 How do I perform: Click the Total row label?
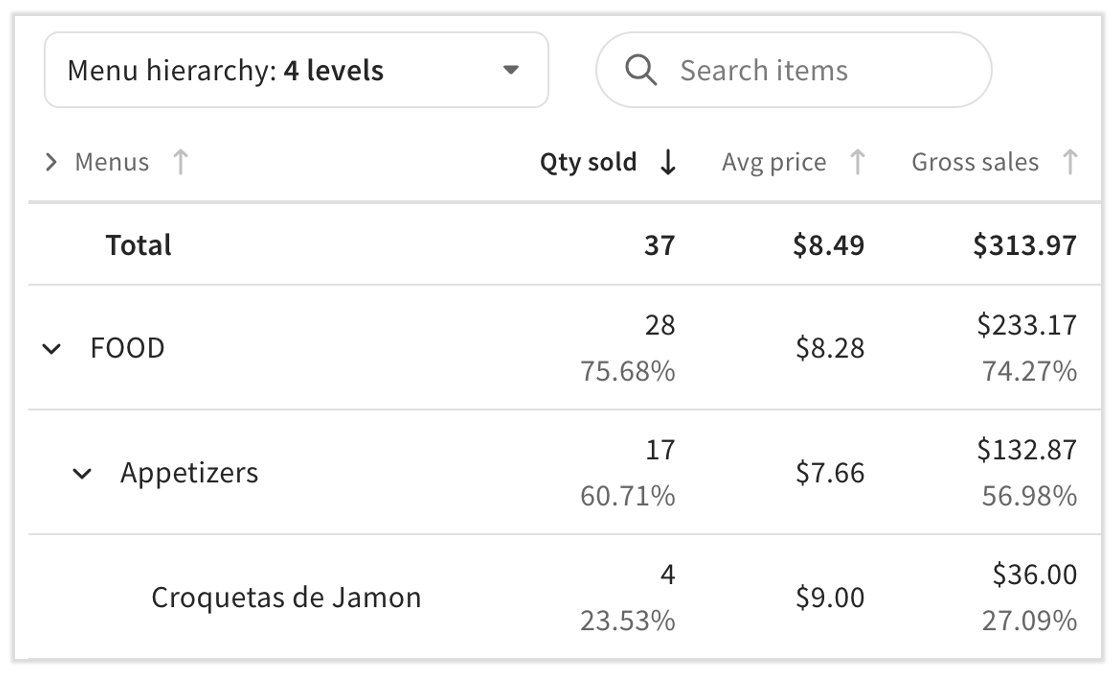coord(139,246)
